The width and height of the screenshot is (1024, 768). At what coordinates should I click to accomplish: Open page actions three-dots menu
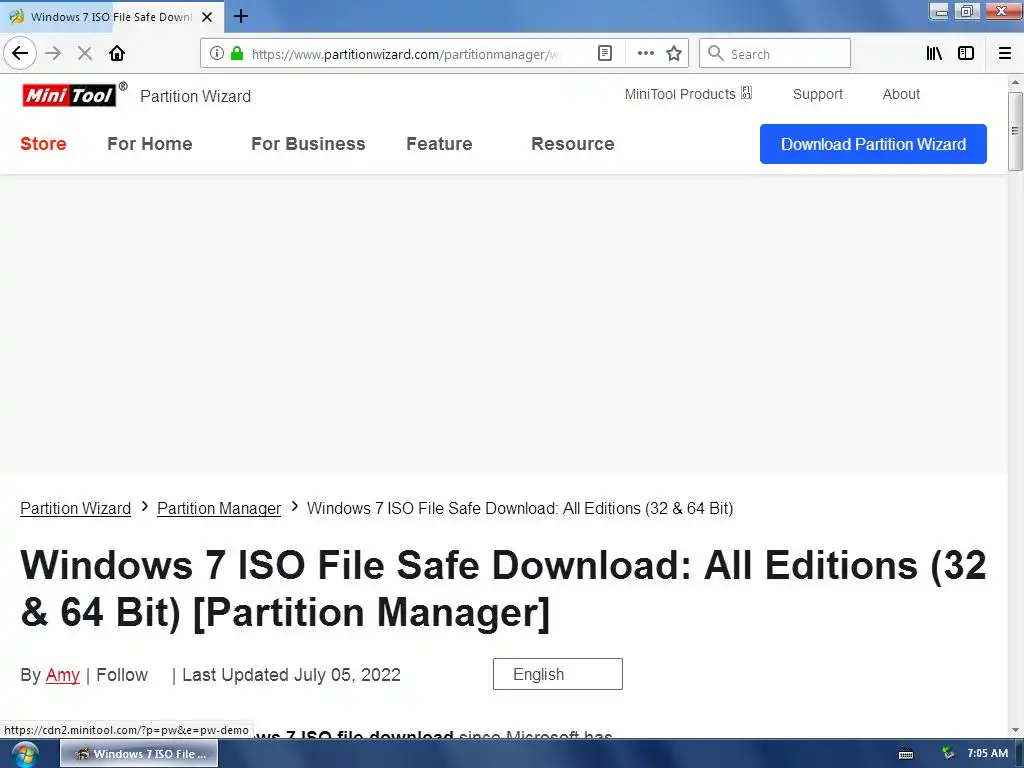645,53
